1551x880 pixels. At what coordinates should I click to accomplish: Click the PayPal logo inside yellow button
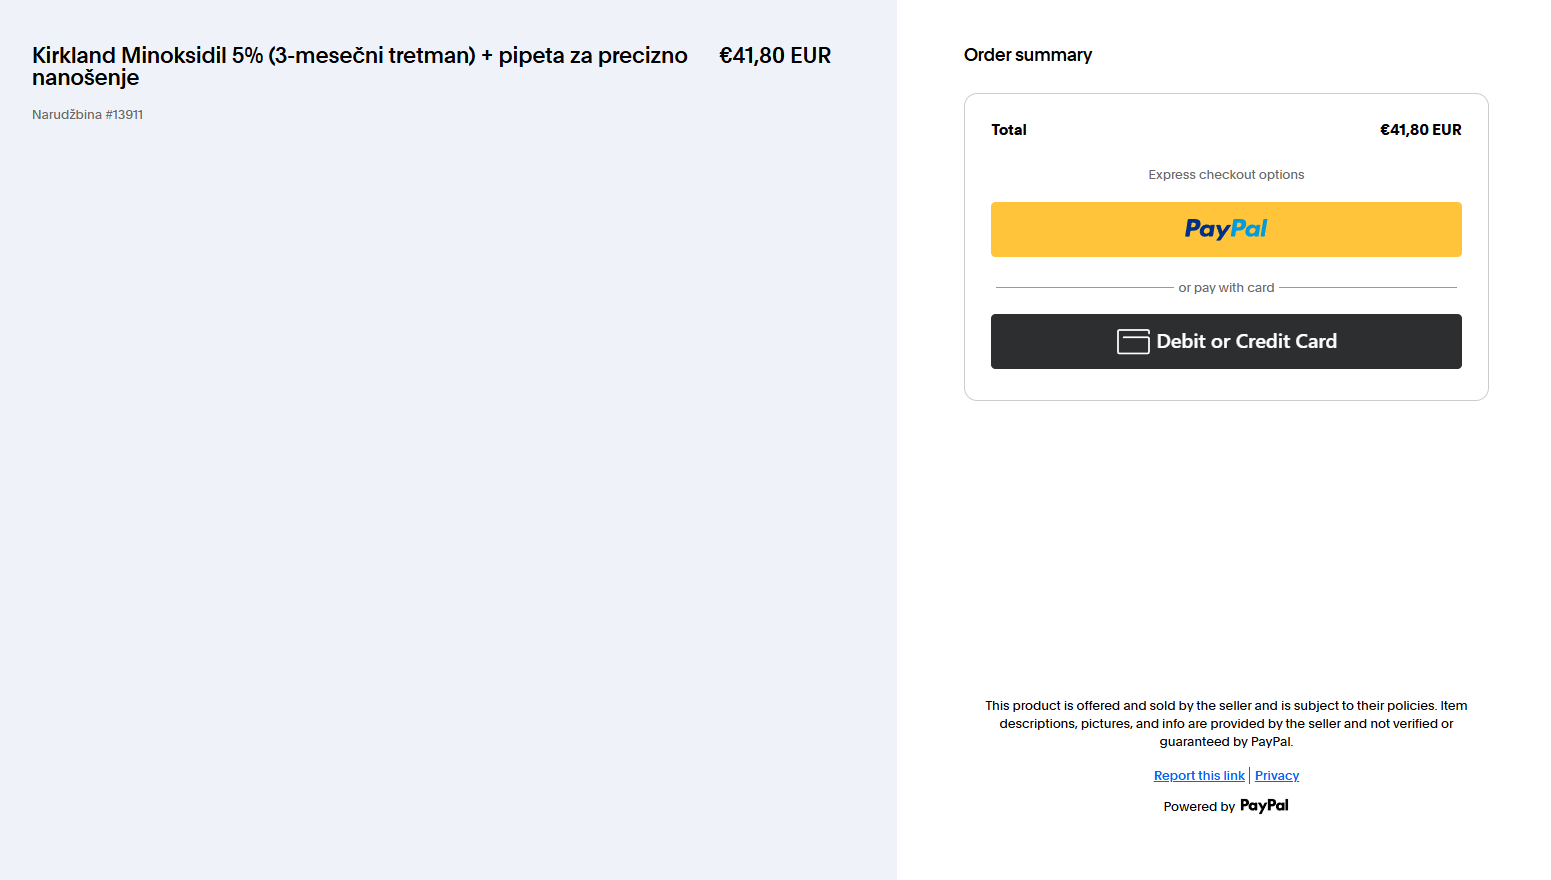(x=1226, y=229)
